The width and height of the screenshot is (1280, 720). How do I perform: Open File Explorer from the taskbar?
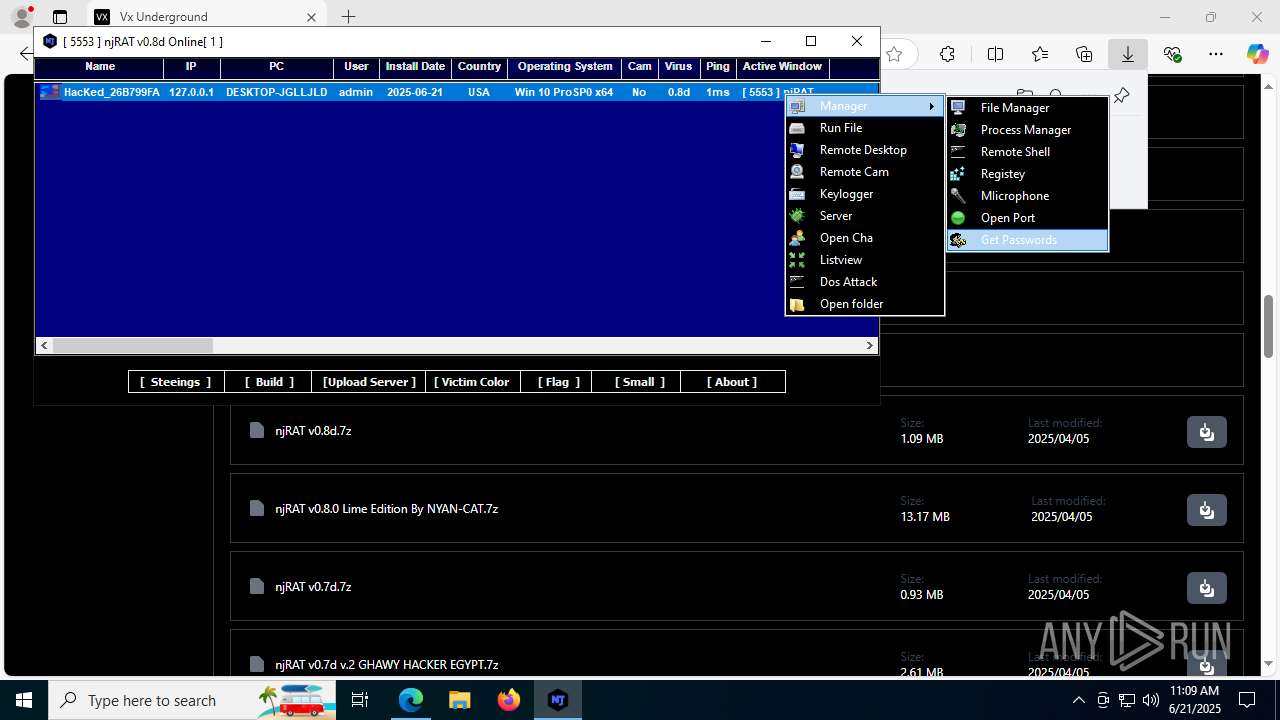click(459, 700)
